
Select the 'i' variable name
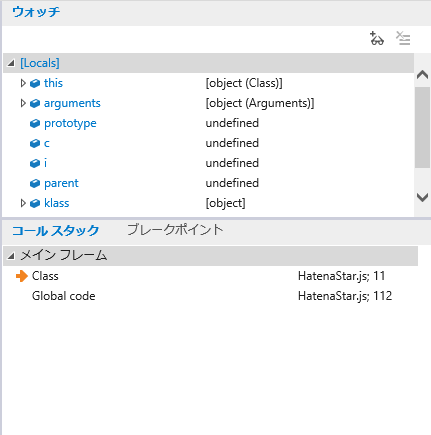45,163
